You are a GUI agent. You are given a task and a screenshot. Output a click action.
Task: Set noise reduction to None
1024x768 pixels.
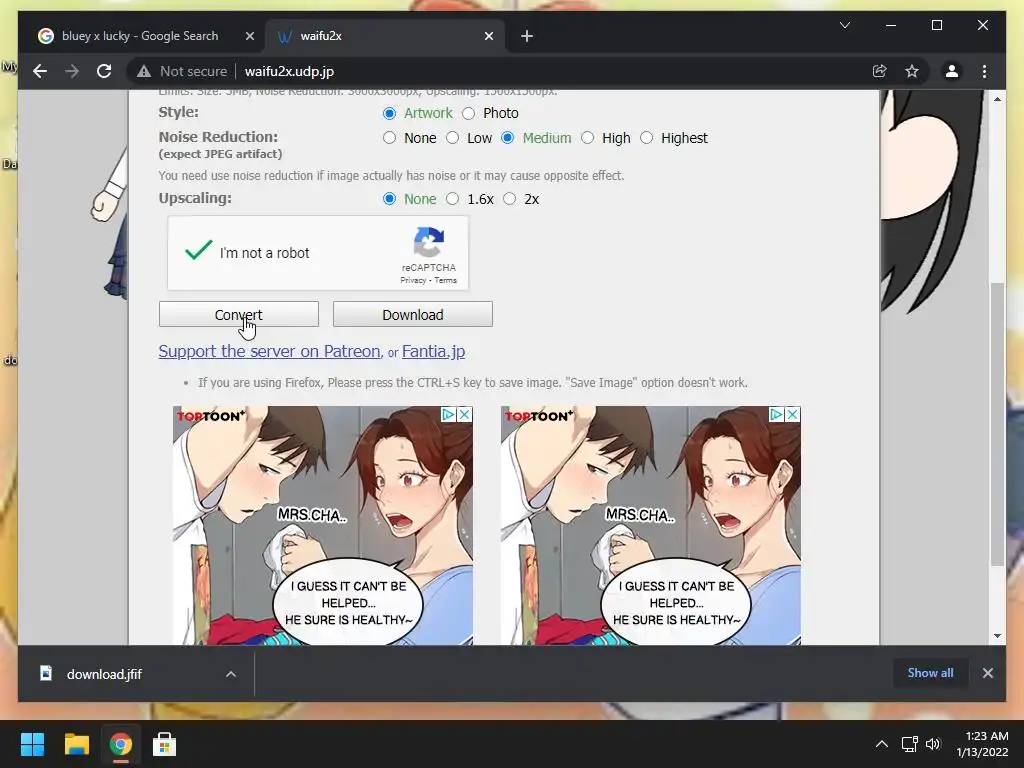pyautogui.click(x=389, y=138)
